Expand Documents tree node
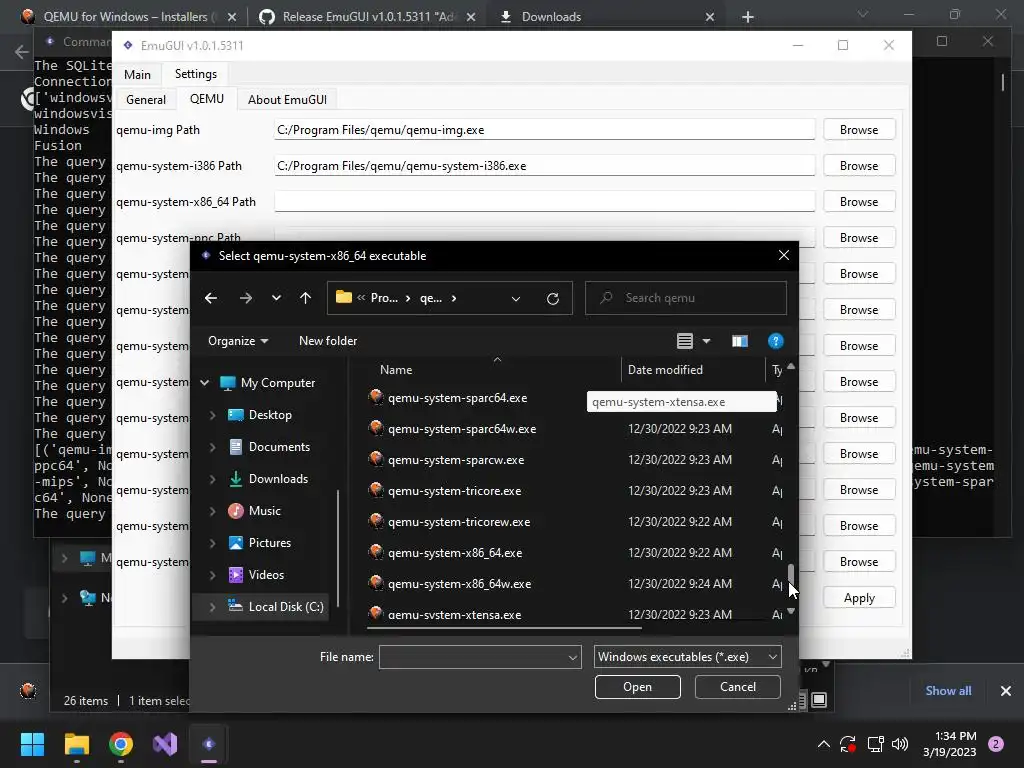 coord(212,447)
